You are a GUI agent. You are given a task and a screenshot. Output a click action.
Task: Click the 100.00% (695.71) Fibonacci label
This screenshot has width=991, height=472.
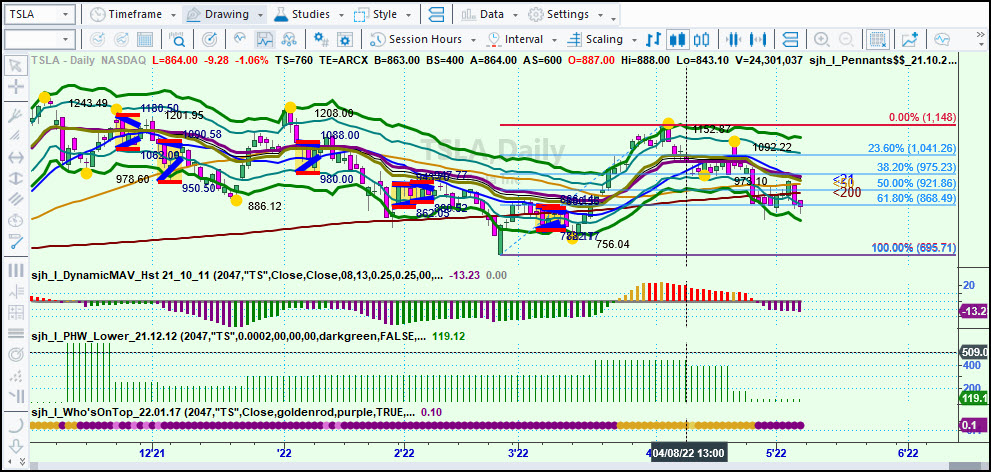(x=914, y=248)
